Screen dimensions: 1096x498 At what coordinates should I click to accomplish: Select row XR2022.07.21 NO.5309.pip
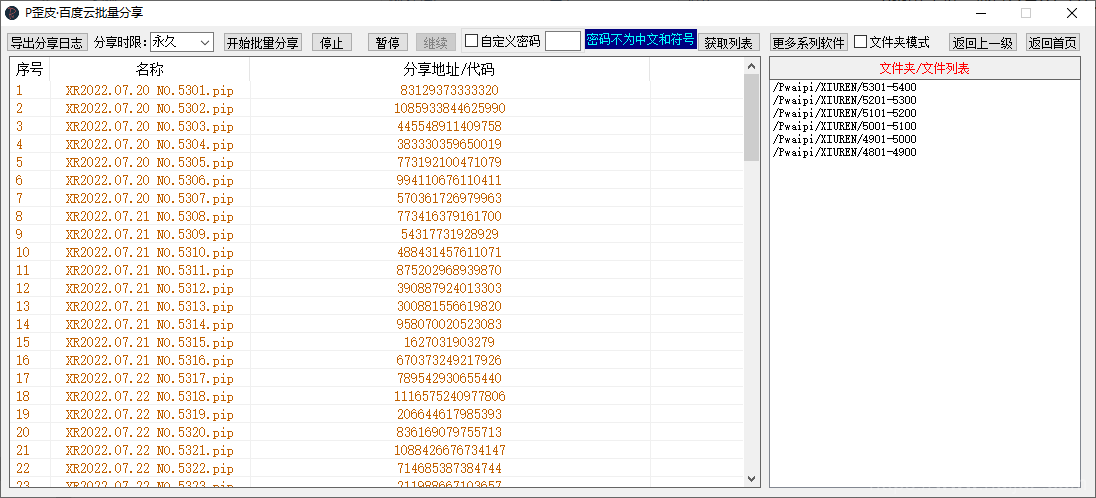377,234
